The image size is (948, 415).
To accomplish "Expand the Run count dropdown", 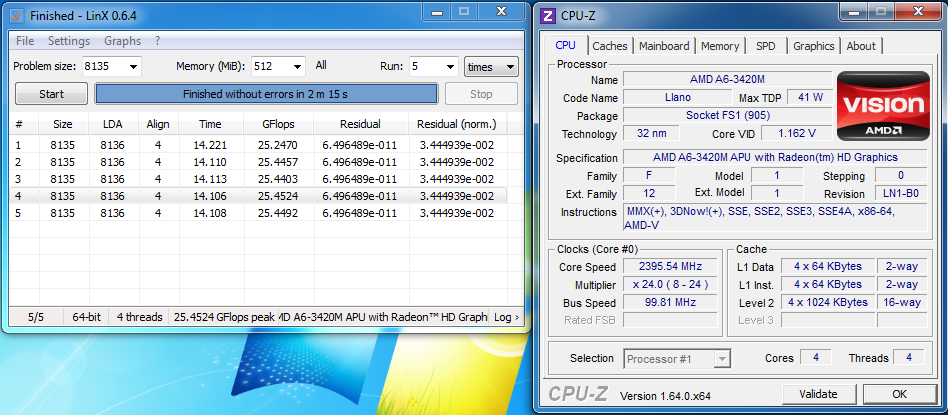I will [x=450, y=67].
